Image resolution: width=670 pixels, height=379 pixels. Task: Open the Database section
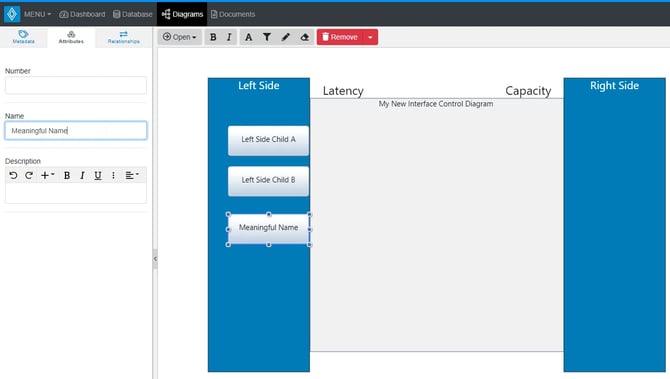132,14
